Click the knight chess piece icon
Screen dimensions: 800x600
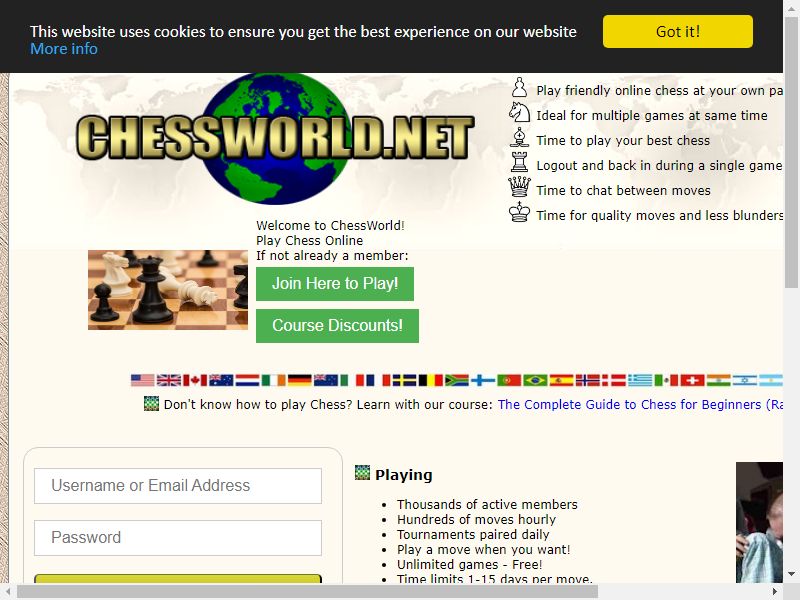519,112
